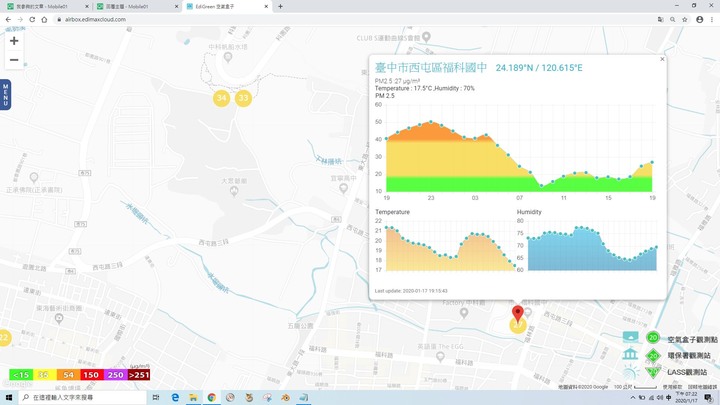This screenshot has width=720, height=405.
Task: Open Blender from the taskbar
Action: (x=285, y=397)
